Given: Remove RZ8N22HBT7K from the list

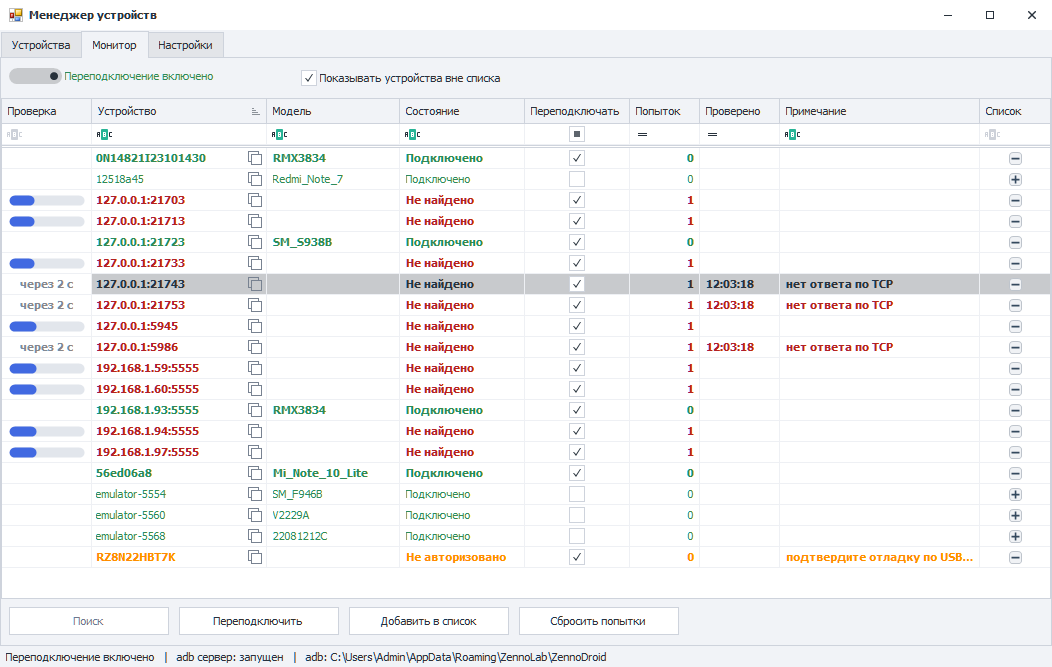Looking at the screenshot, I should pos(1015,557).
